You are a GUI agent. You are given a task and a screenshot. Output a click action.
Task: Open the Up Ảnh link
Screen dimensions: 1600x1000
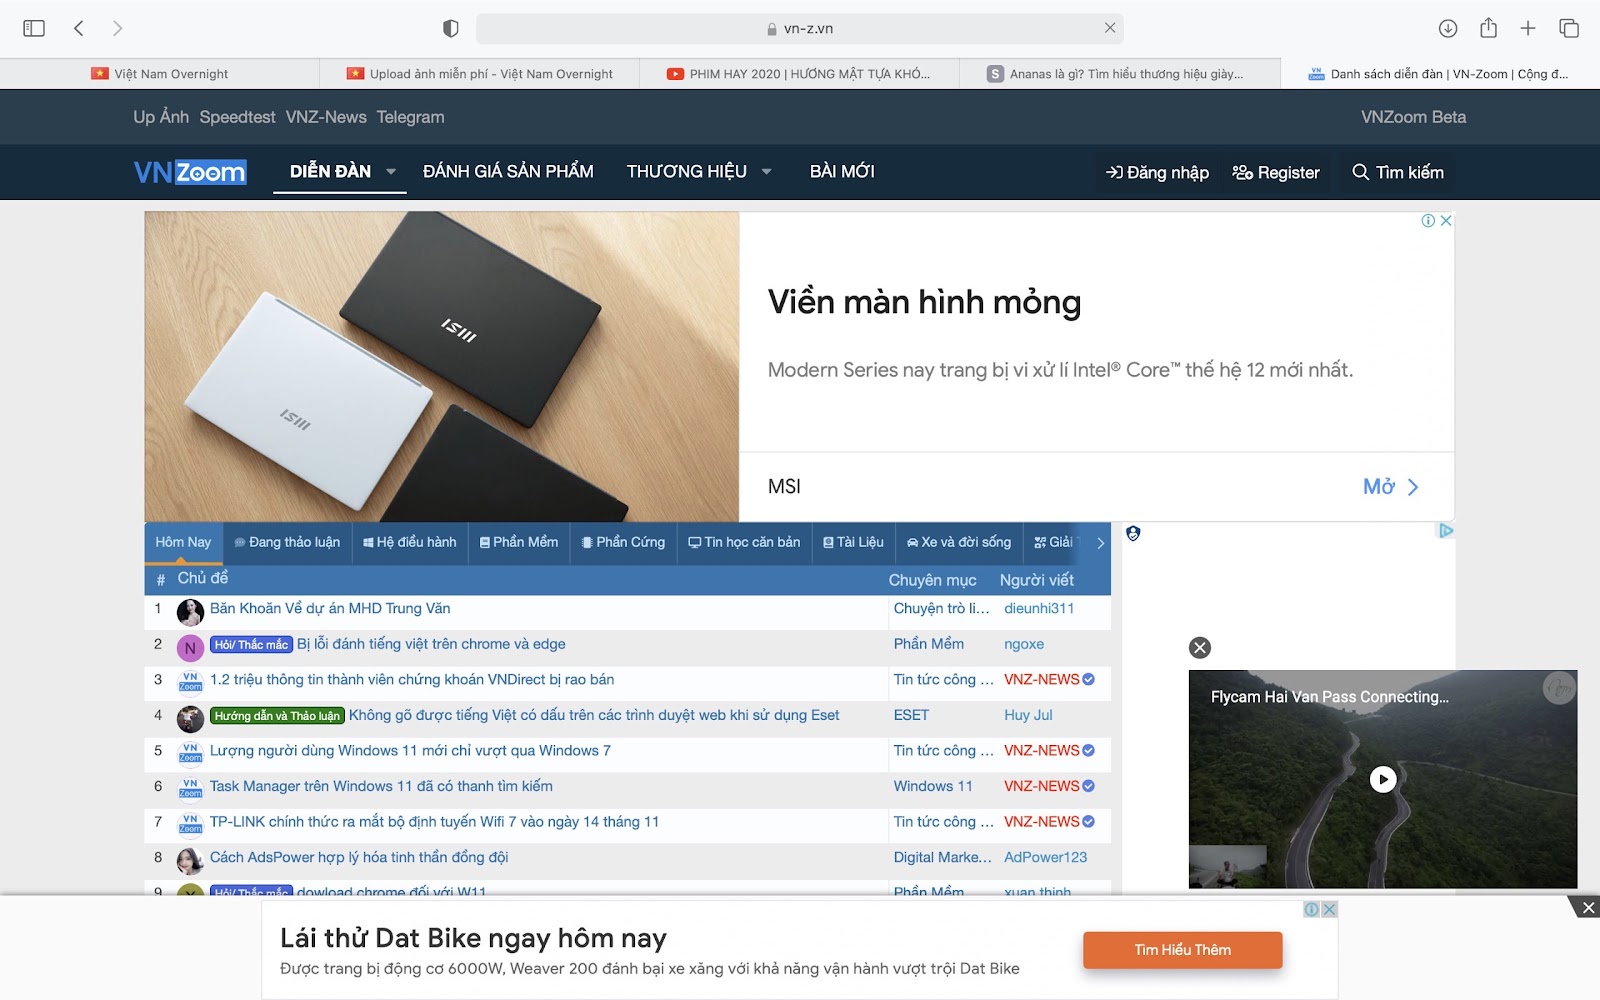161,117
